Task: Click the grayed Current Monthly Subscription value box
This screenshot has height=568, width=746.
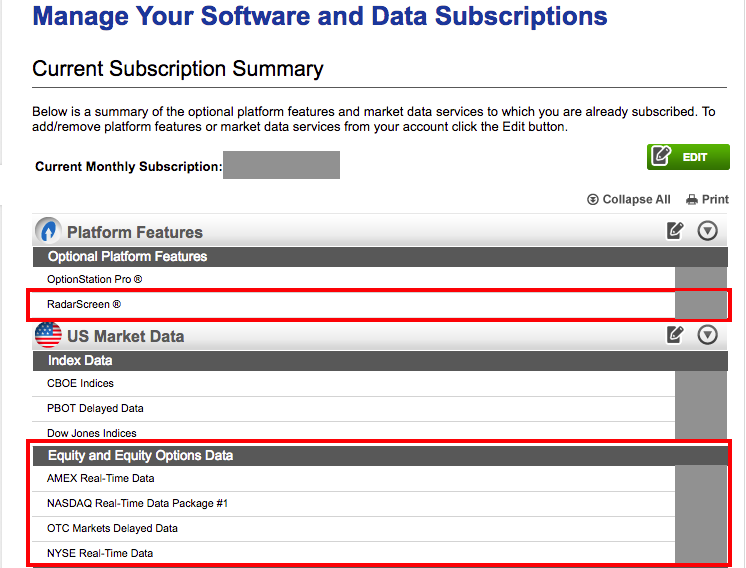Action: click(x=281, y=165)
